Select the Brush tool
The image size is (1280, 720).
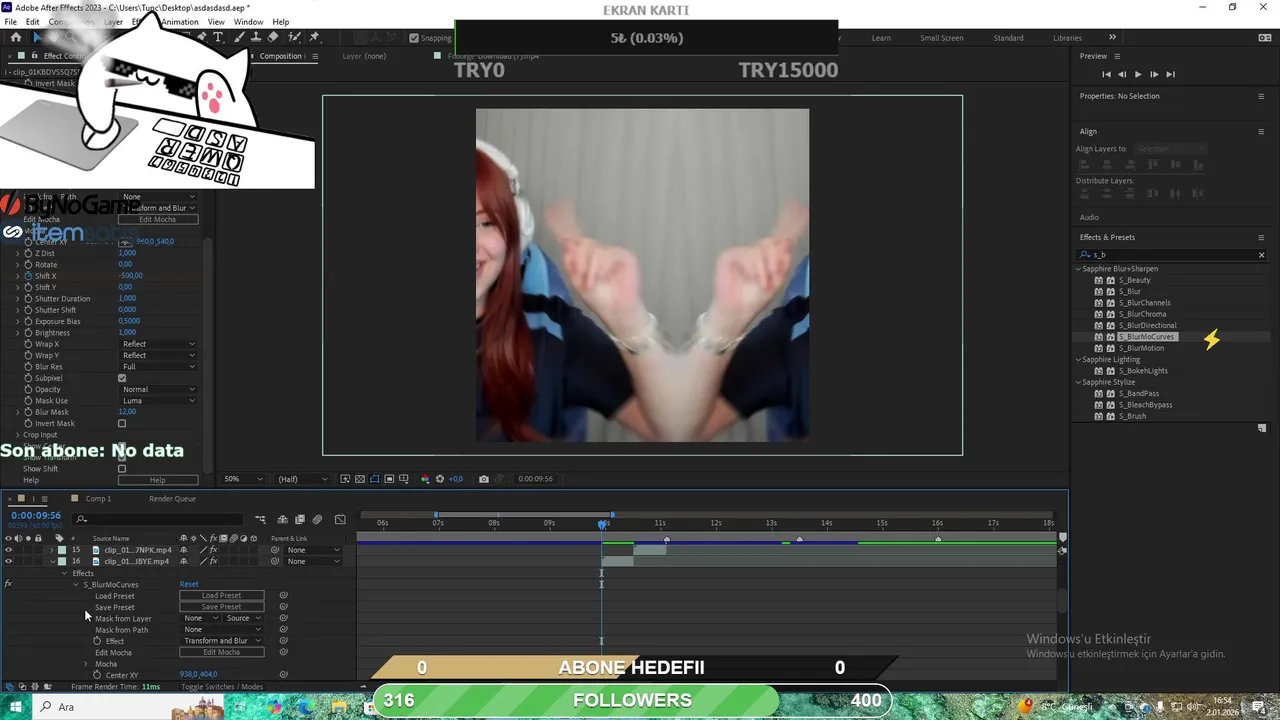[x=240, y=37]
